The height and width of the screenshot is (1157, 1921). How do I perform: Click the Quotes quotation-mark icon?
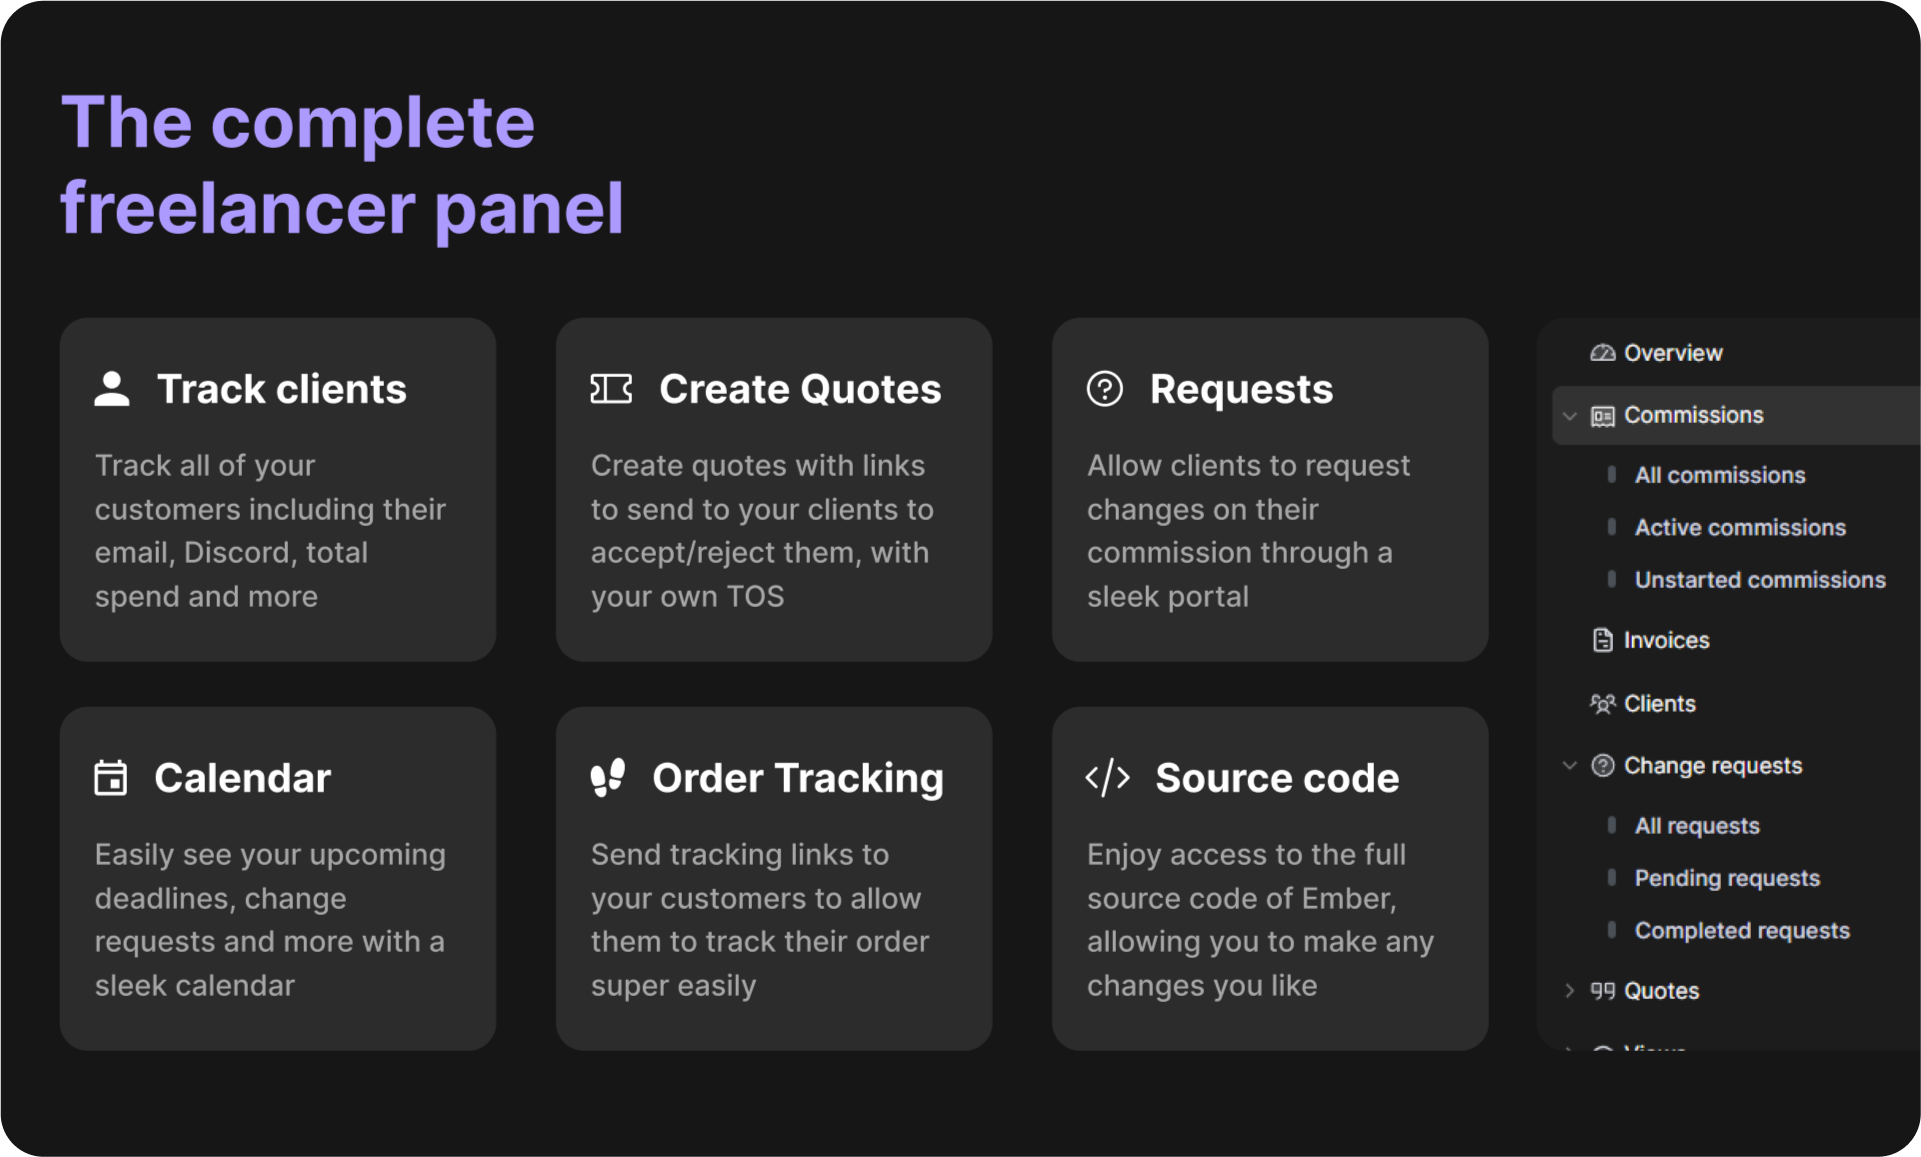[x=1602, y=991]
